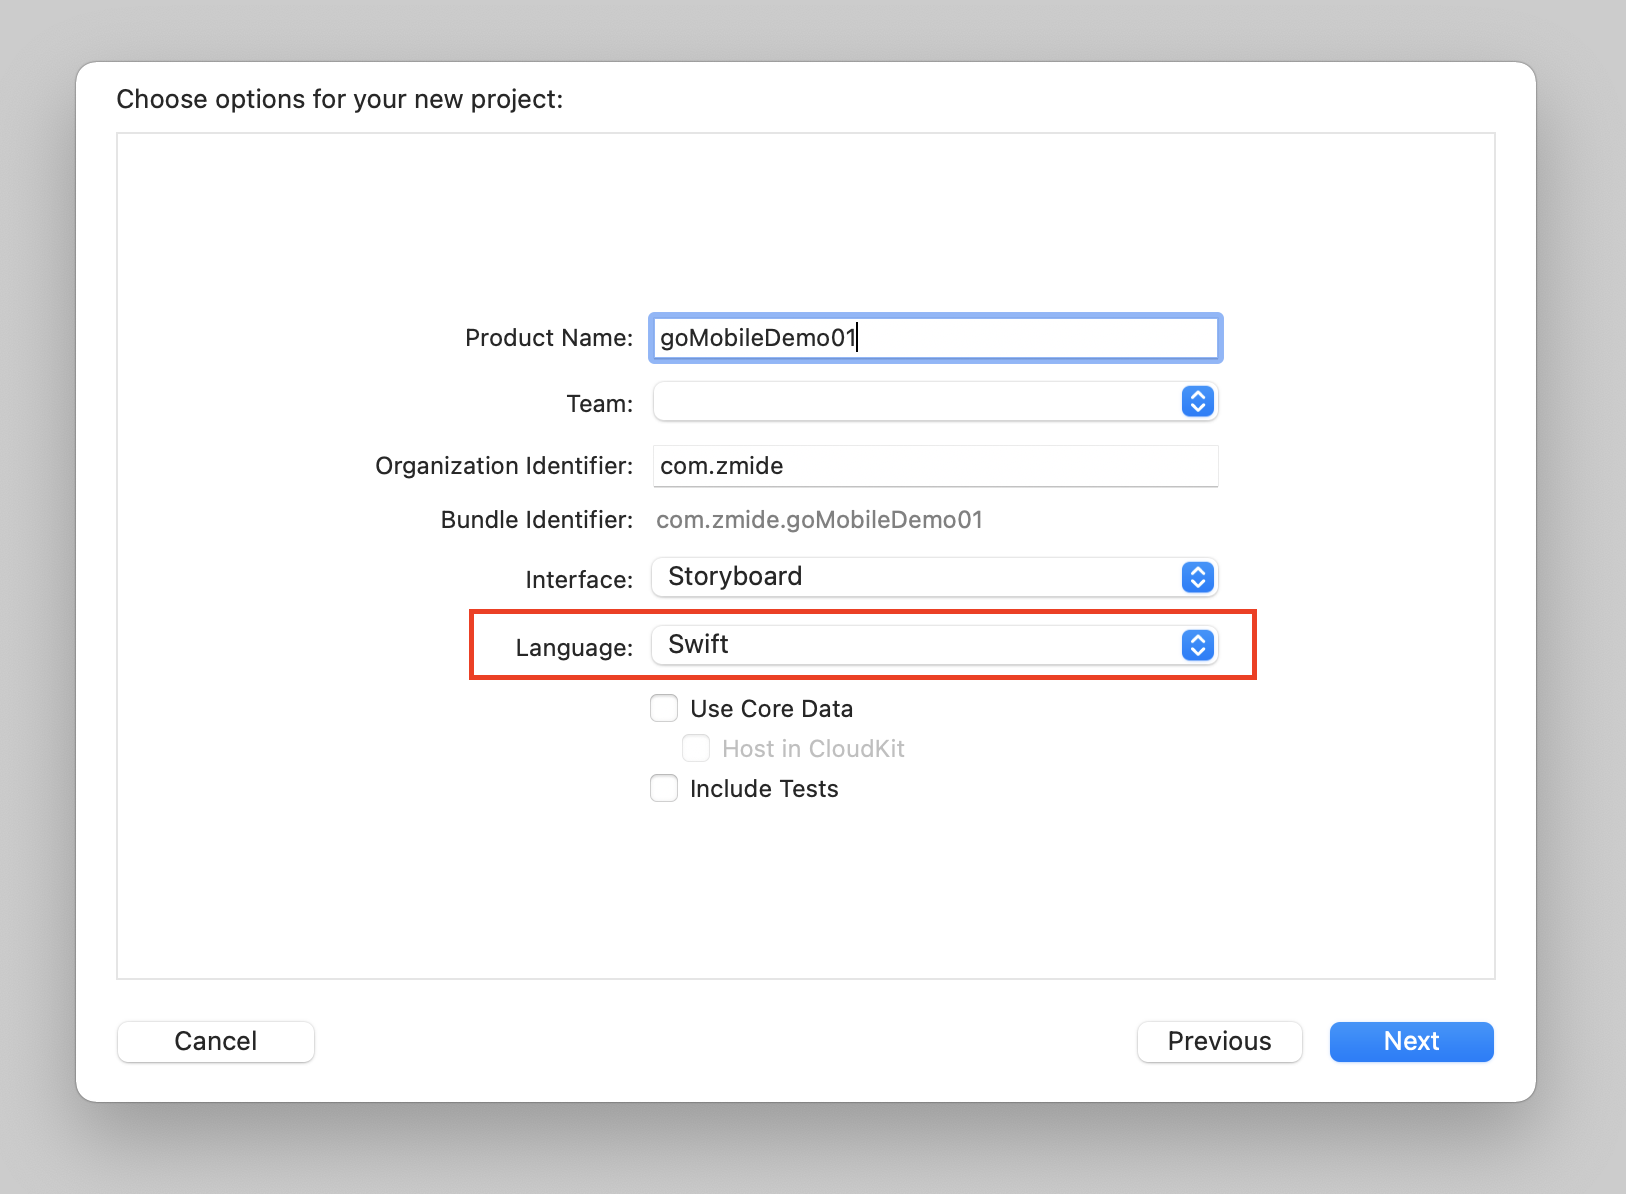The width and height of the screenshot is (1626, 1194).
Task: Click the "Choose options for your new project" heading
Action: click(x=340, y=99)
